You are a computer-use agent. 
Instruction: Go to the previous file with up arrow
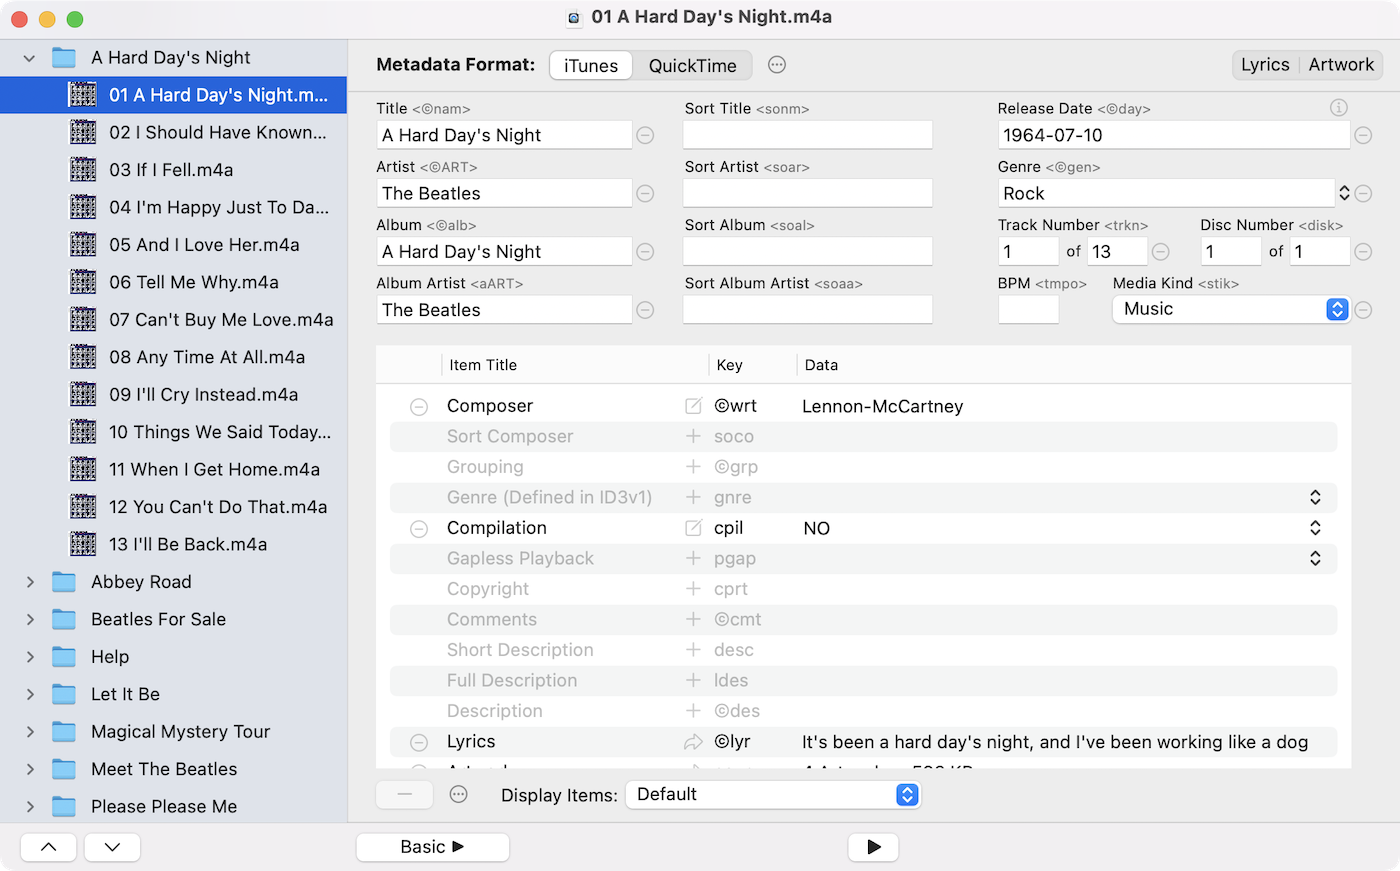48,847
